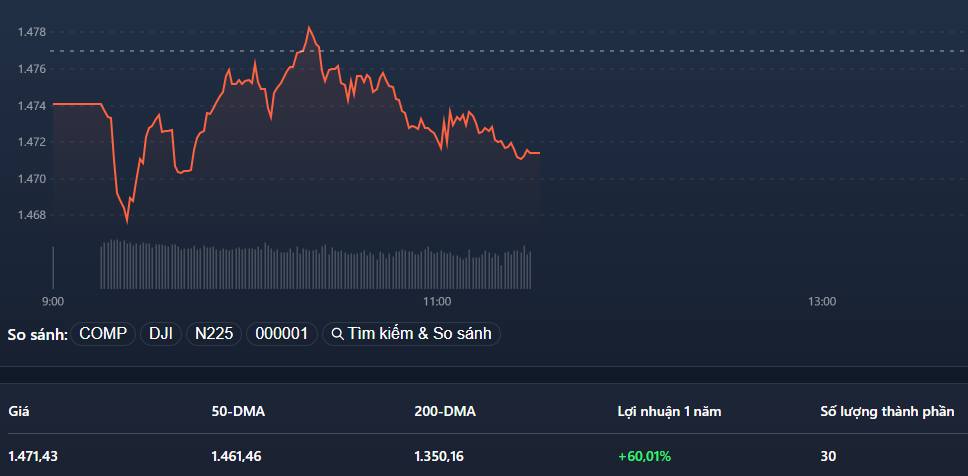Click the magnifier icon in search button

(338, 334)
